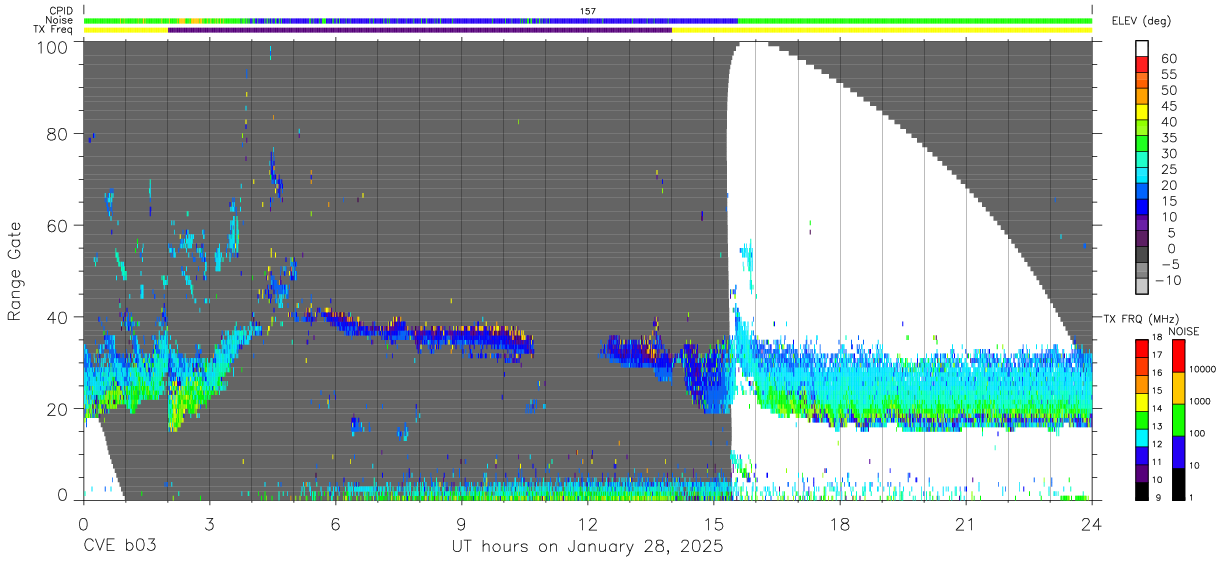Click the NOISE legend title

[1186, 331]
